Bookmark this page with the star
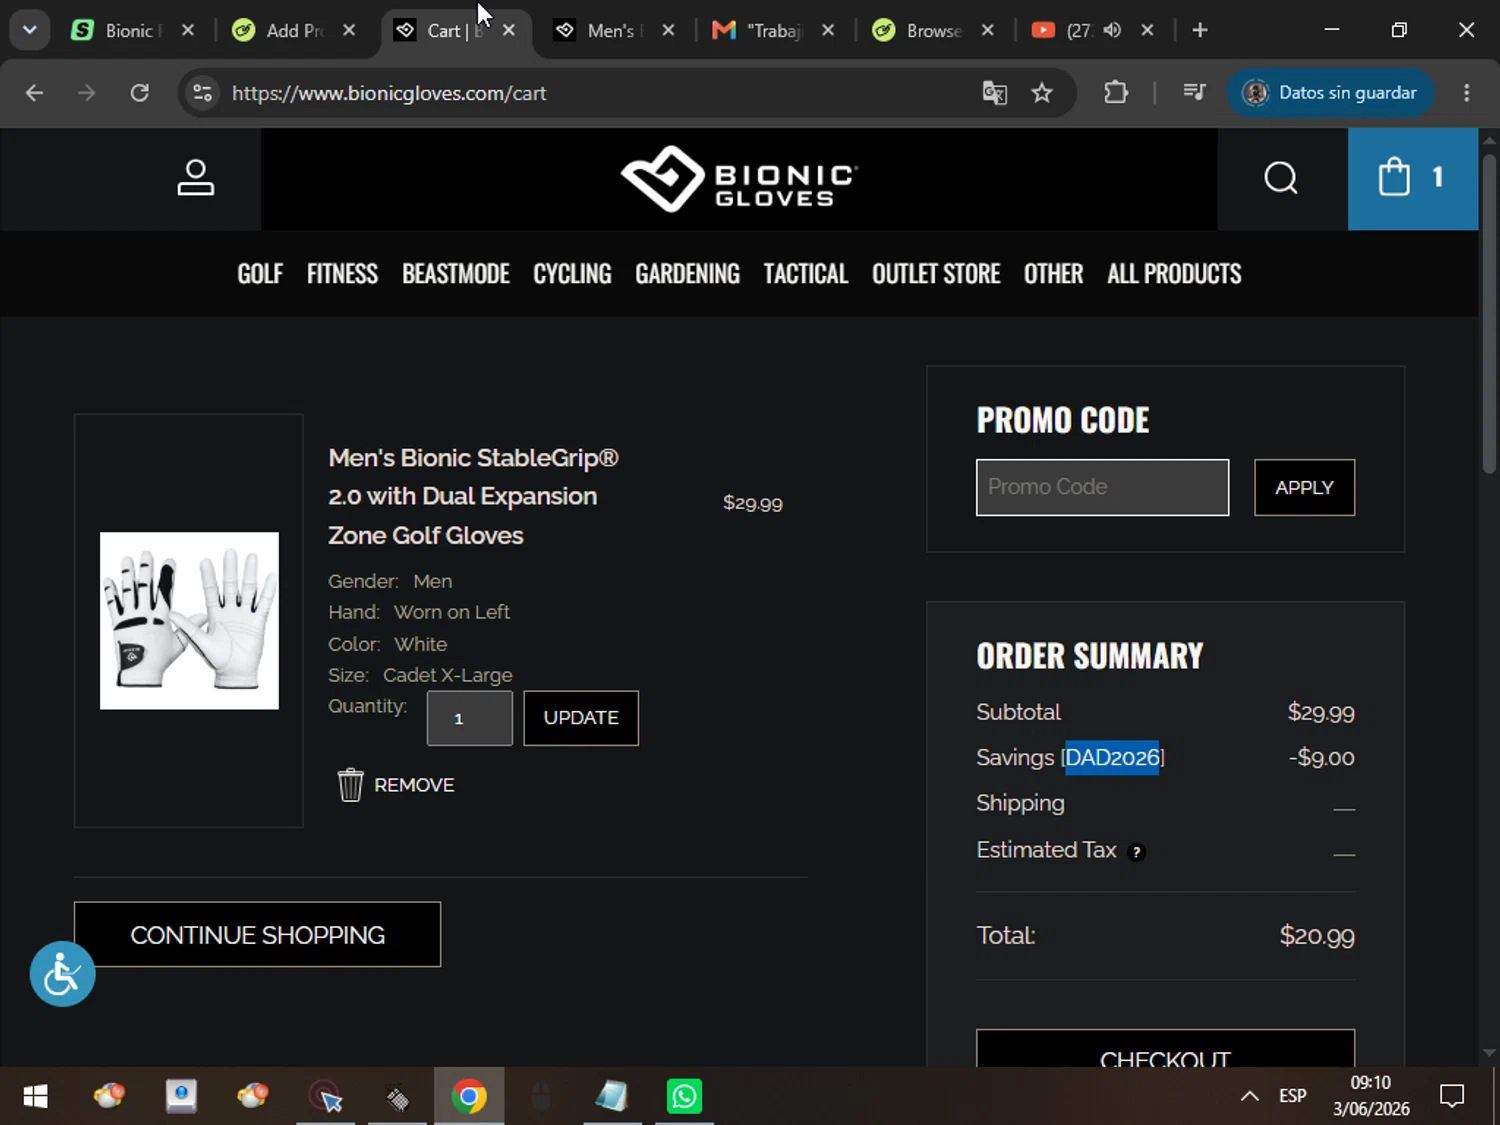This screenshot has width=1500, height=1125. tap(1042, 93)
